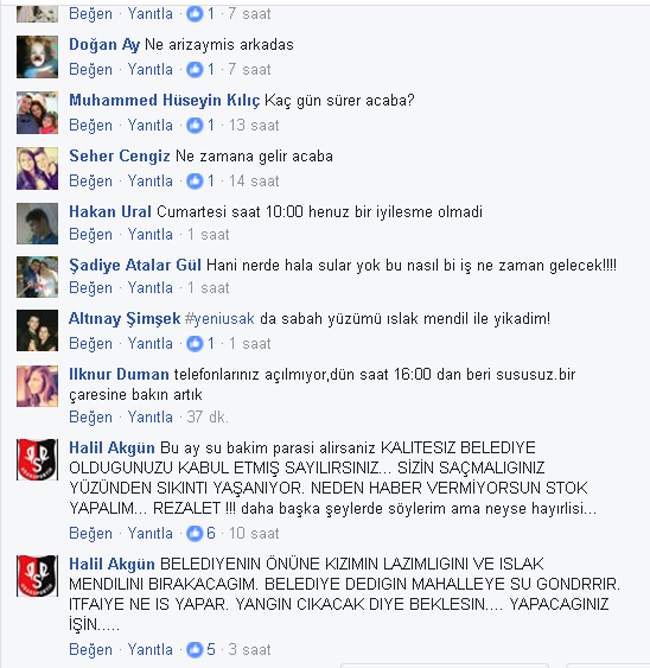
Task: Like Hakan Ural's comment with Beğen
Action: pos(91,234)
